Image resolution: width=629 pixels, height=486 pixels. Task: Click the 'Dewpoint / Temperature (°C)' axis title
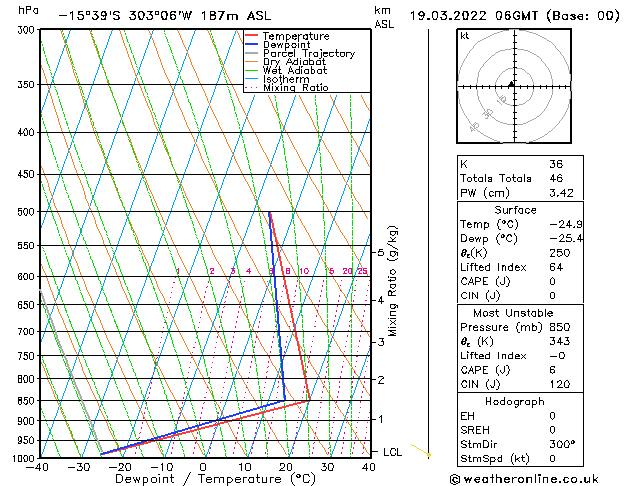(215, 479)
